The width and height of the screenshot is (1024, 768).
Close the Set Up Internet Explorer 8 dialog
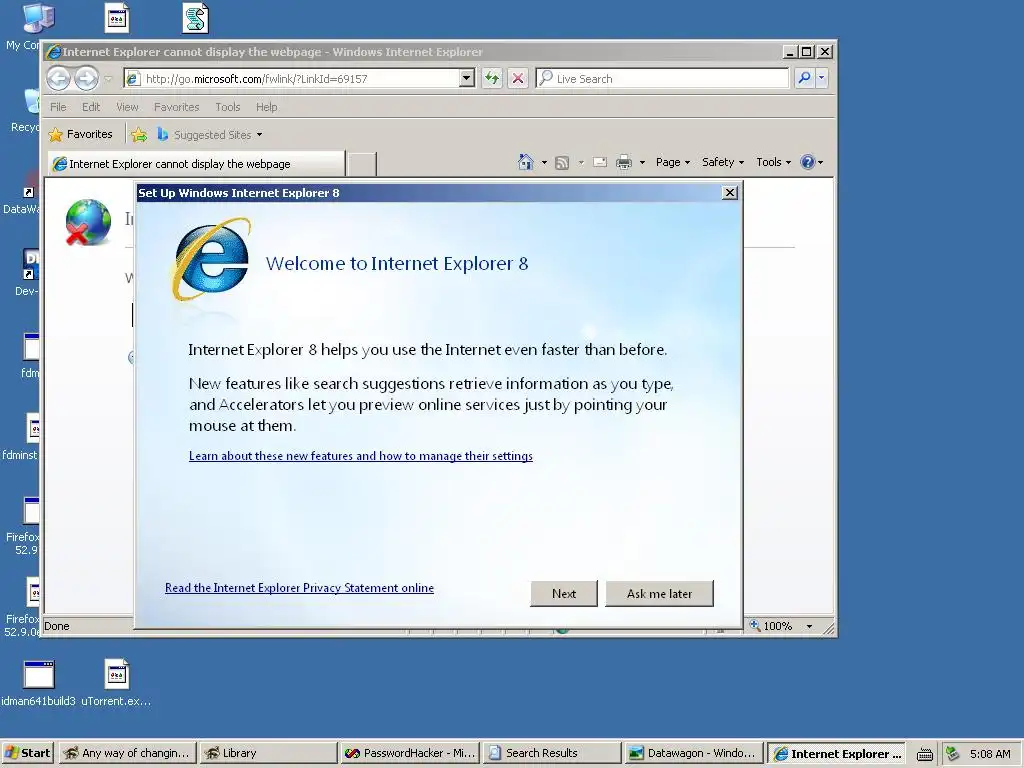[x=729, y=193]
